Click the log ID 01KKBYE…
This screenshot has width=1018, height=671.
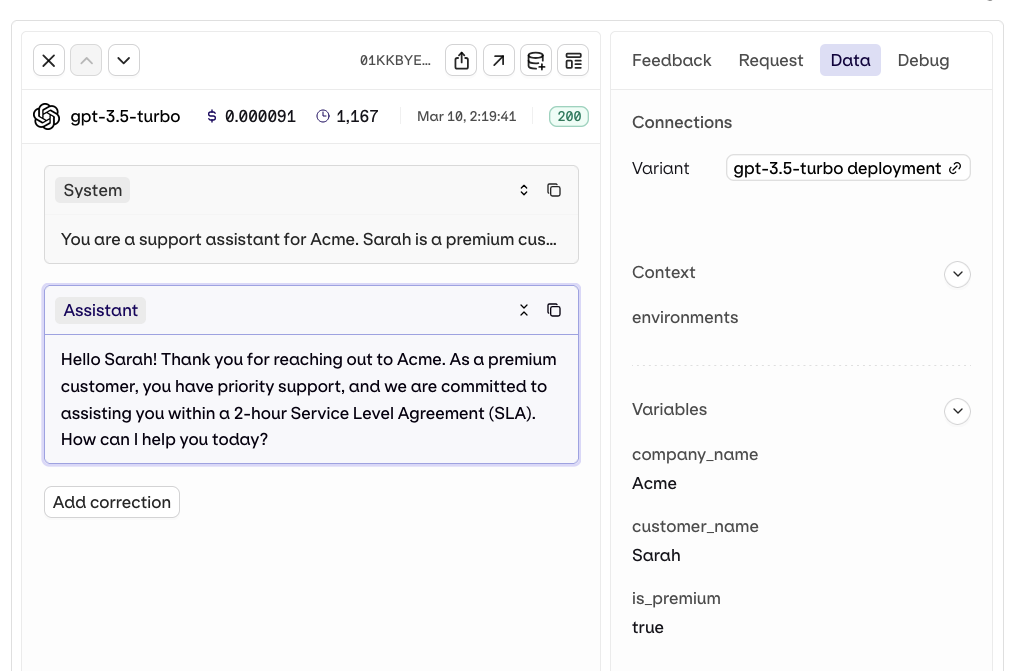point(395,60)
